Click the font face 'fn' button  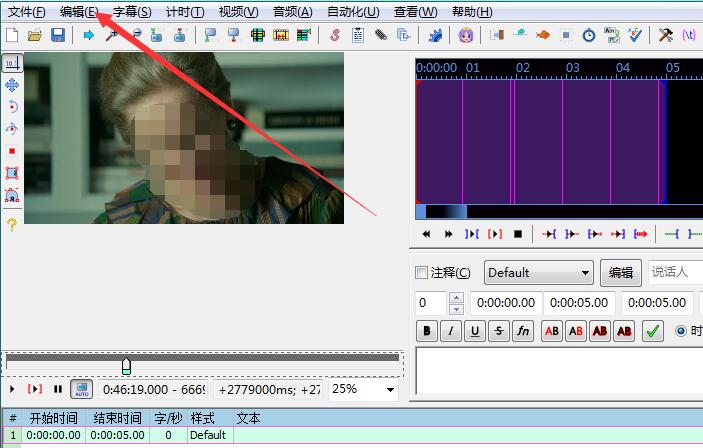click(x=522, y=331)
